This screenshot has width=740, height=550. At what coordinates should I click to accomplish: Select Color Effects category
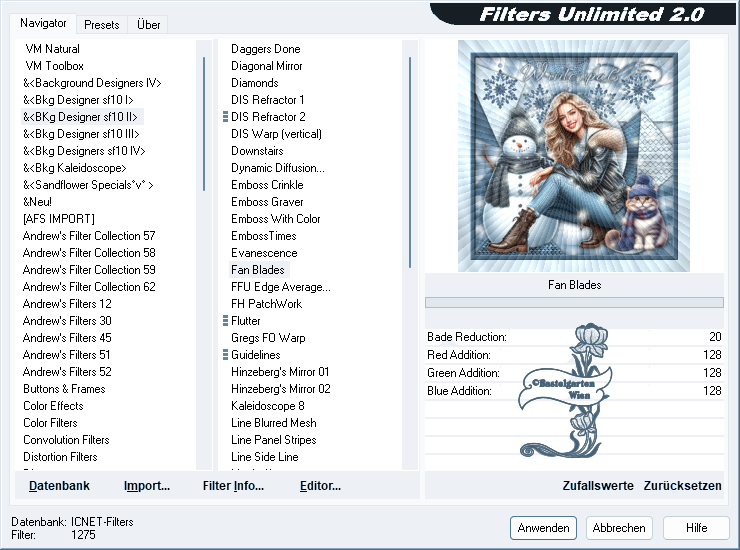tap(53, 406)
